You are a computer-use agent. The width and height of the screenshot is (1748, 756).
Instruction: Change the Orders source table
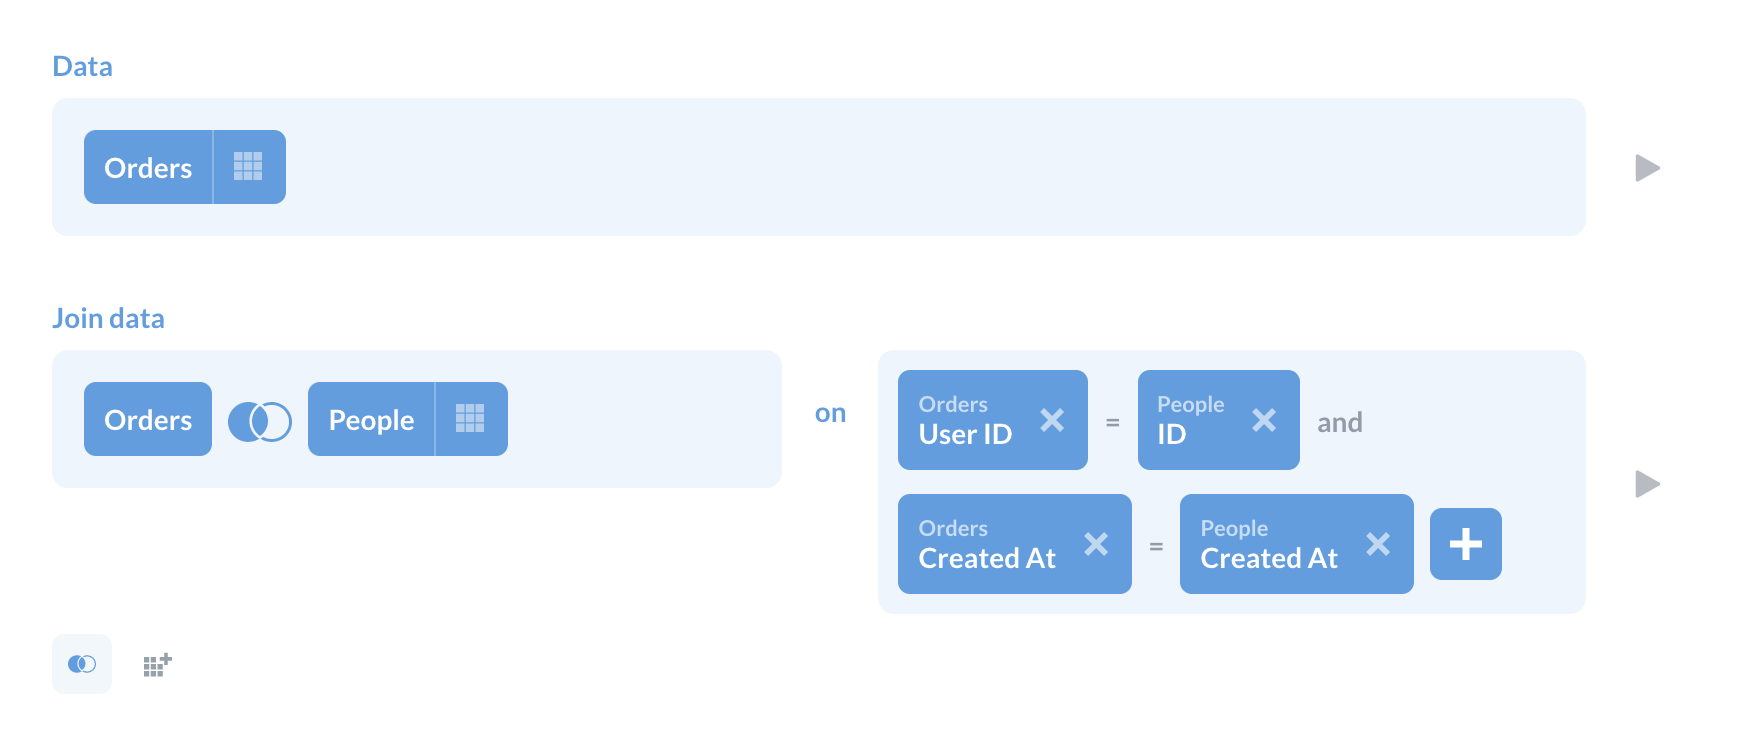click(x=148, y=167)
